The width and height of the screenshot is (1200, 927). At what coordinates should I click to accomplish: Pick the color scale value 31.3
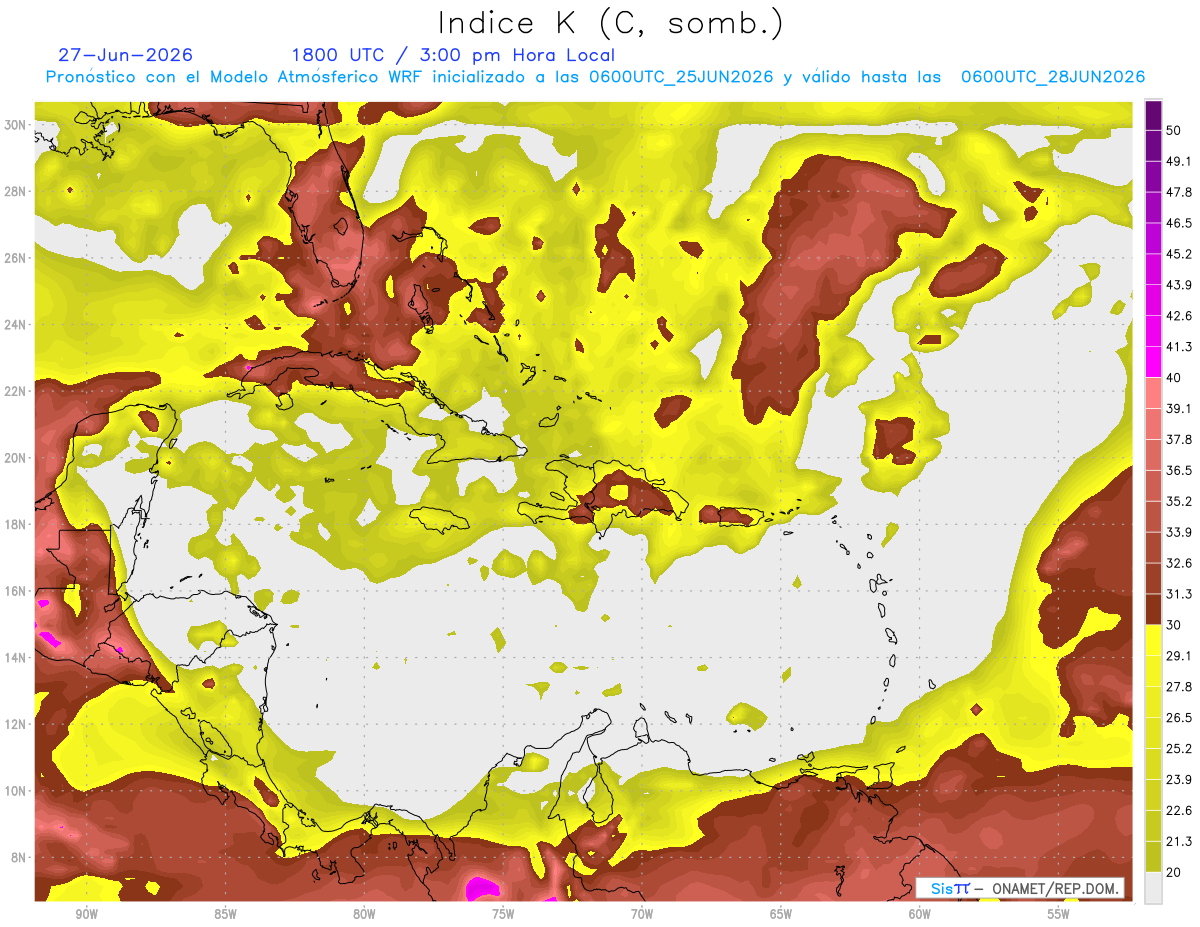(1179, 594)
